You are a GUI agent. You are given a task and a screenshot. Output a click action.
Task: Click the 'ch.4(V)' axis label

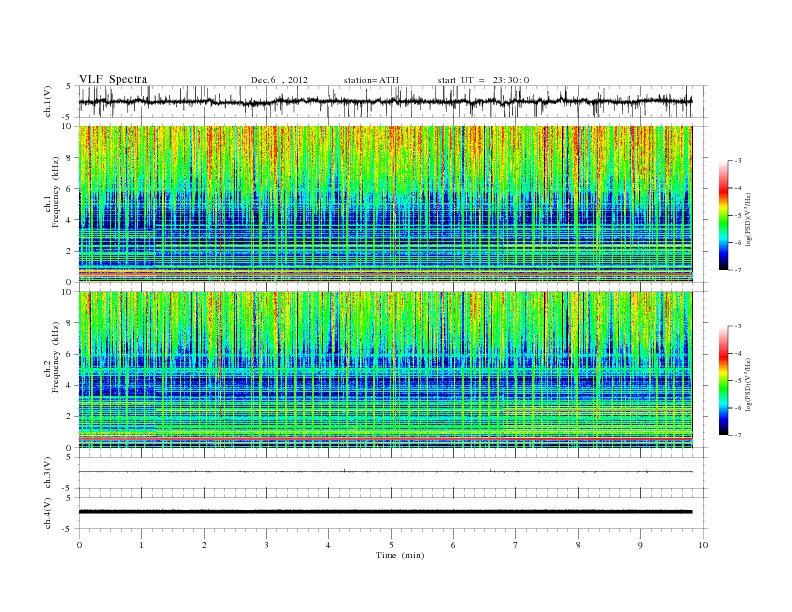[48, 513]
